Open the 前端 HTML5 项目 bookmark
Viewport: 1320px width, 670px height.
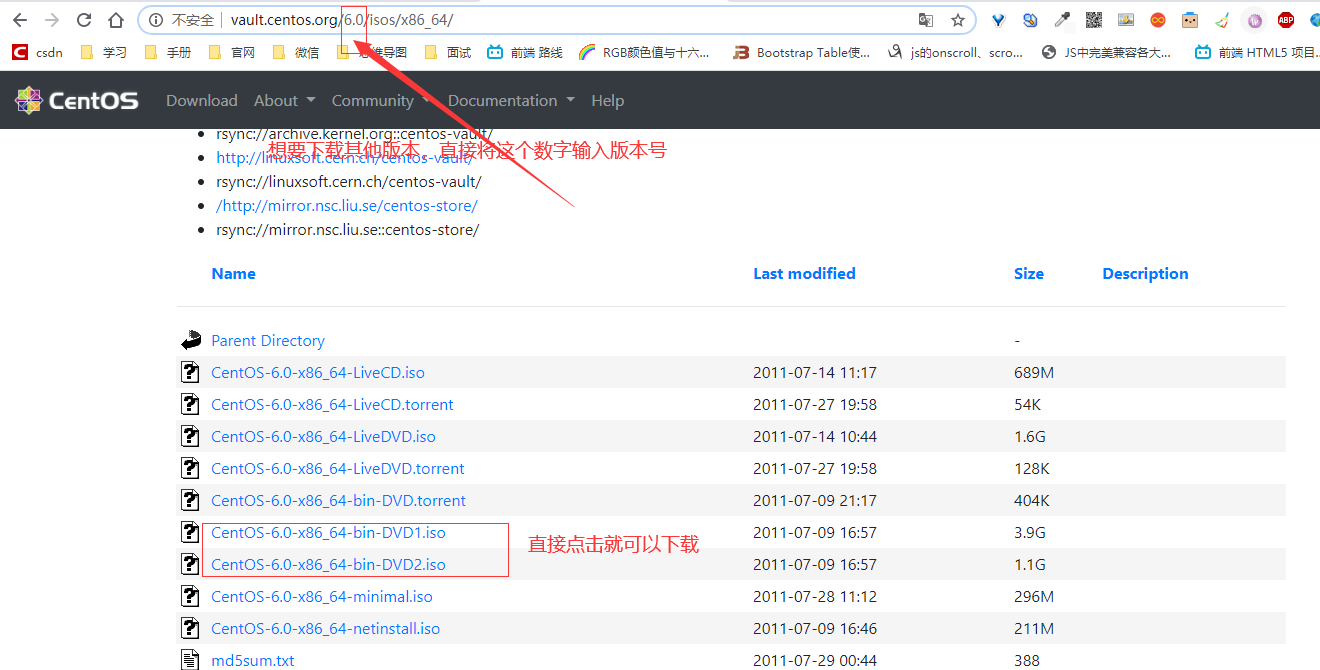pyautogui.click(x=1257, y=52)
